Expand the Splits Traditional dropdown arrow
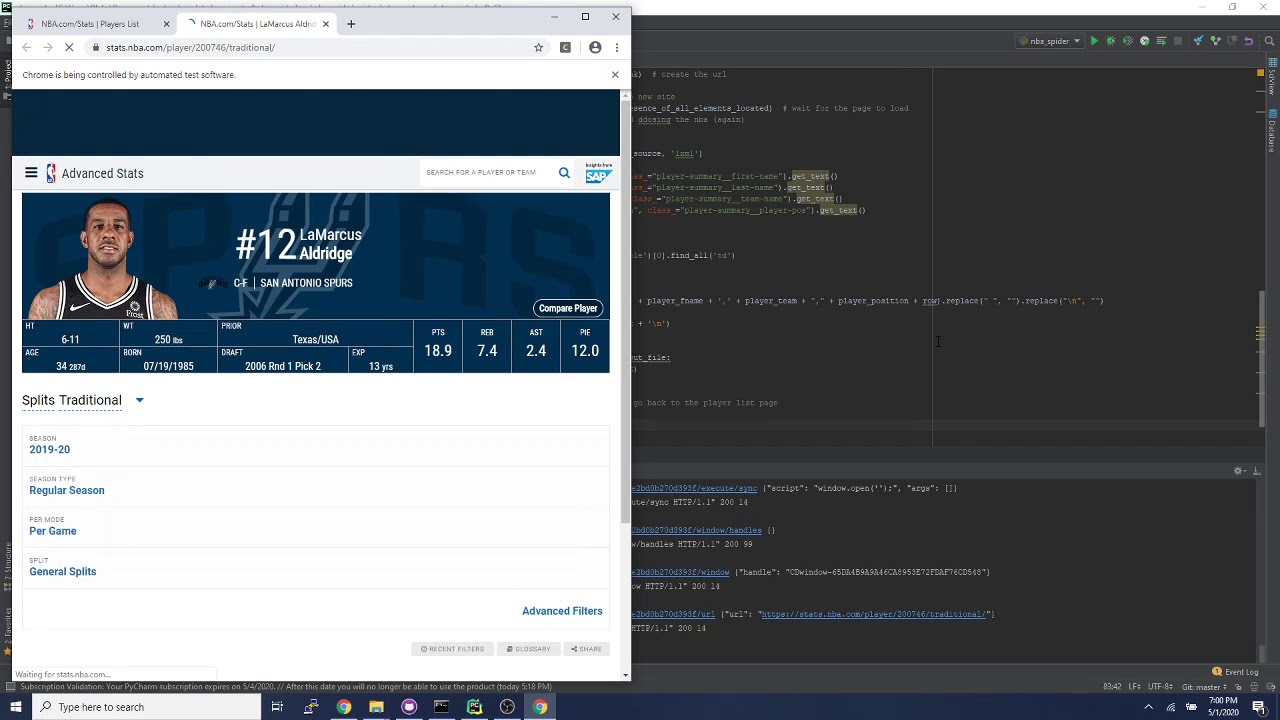Viewport: 1280px width, 720px height. pos(139,400)
